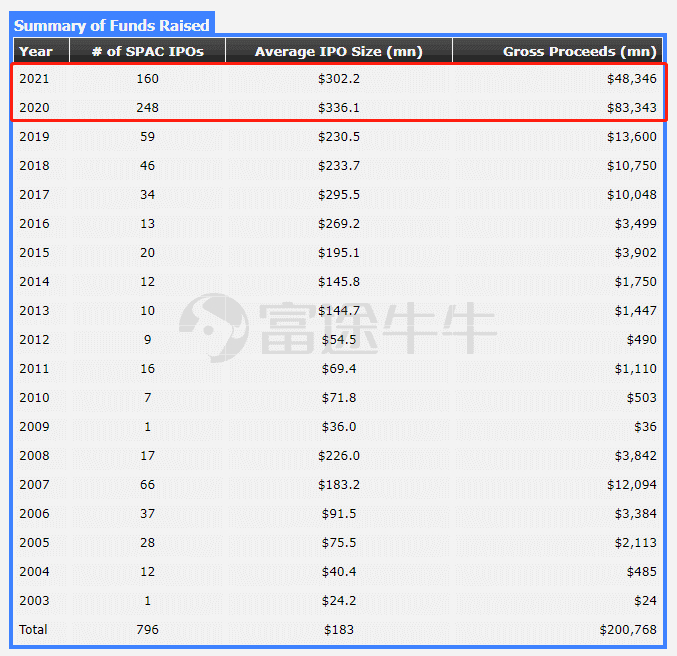Click the IPO count '59'
677x656 pixels.
(148, 136)
